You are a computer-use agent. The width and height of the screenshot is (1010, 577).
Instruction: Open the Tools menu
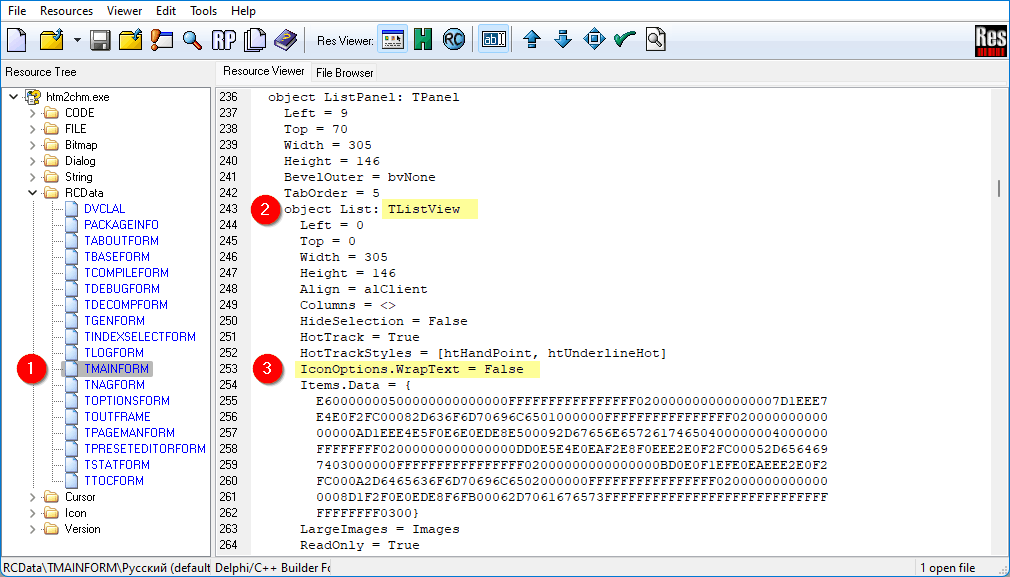(204, 11)
